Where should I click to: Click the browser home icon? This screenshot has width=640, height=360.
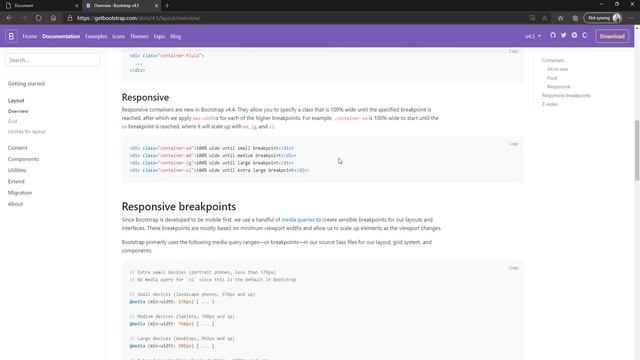(x=53, y=18)
